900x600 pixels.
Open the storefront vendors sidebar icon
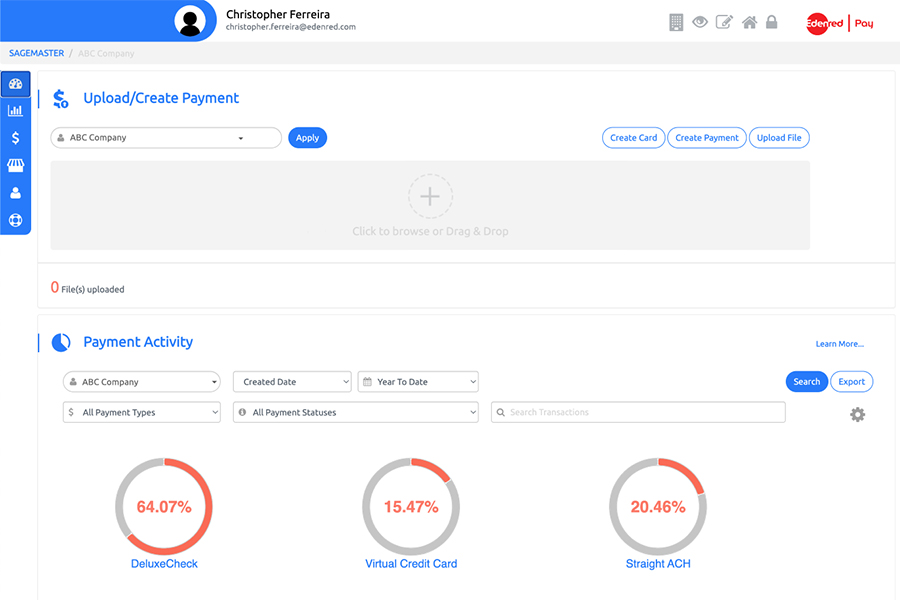click(x=15, y=165)
